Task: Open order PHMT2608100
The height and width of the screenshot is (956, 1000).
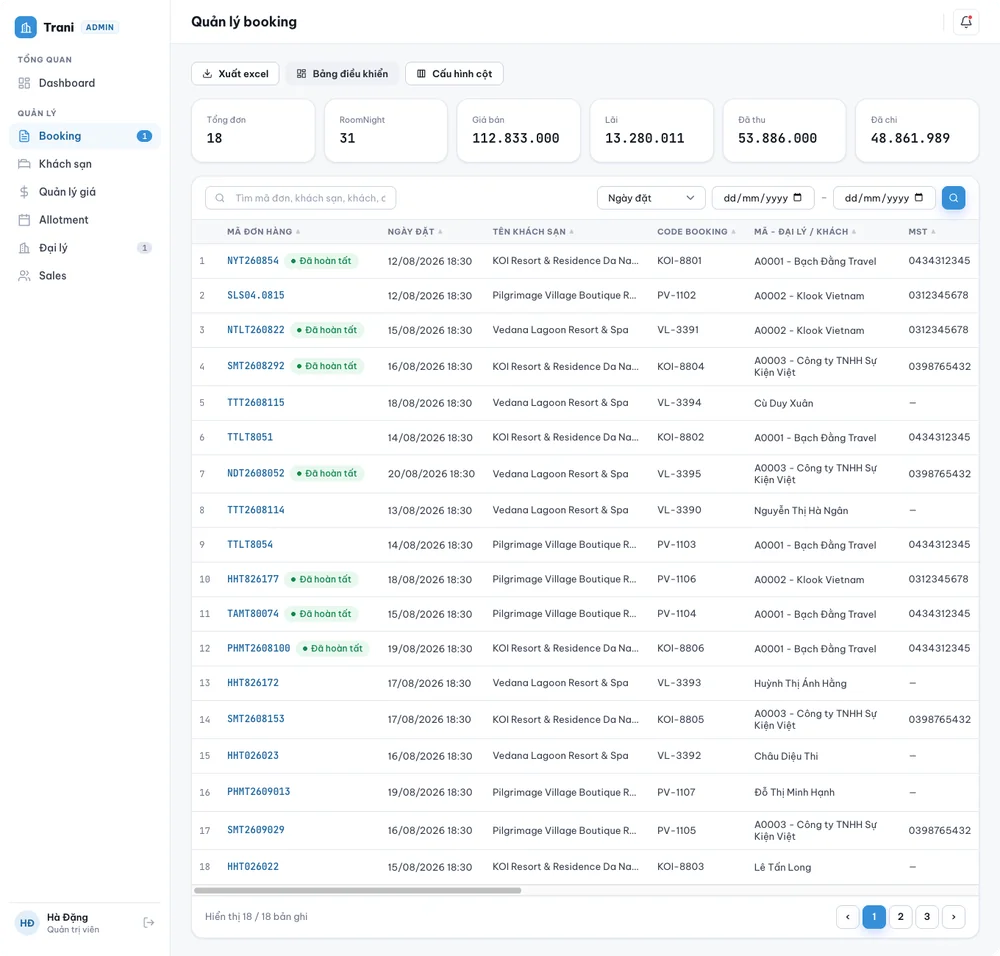Action: pos(258,648)
